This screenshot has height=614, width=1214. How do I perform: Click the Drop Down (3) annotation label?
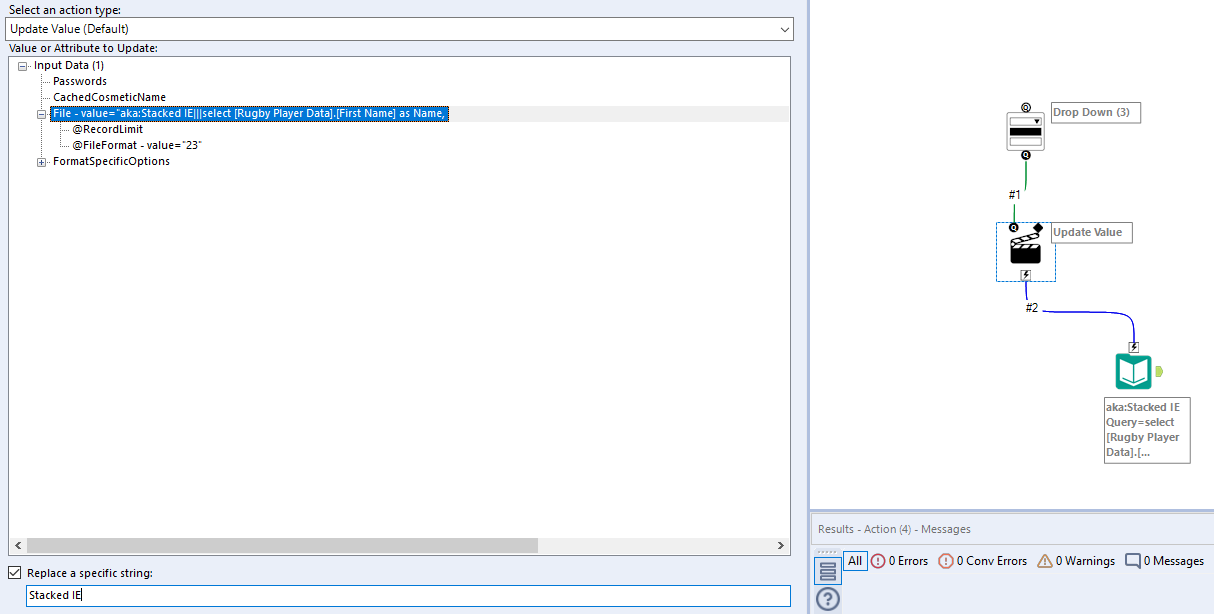1094,112
